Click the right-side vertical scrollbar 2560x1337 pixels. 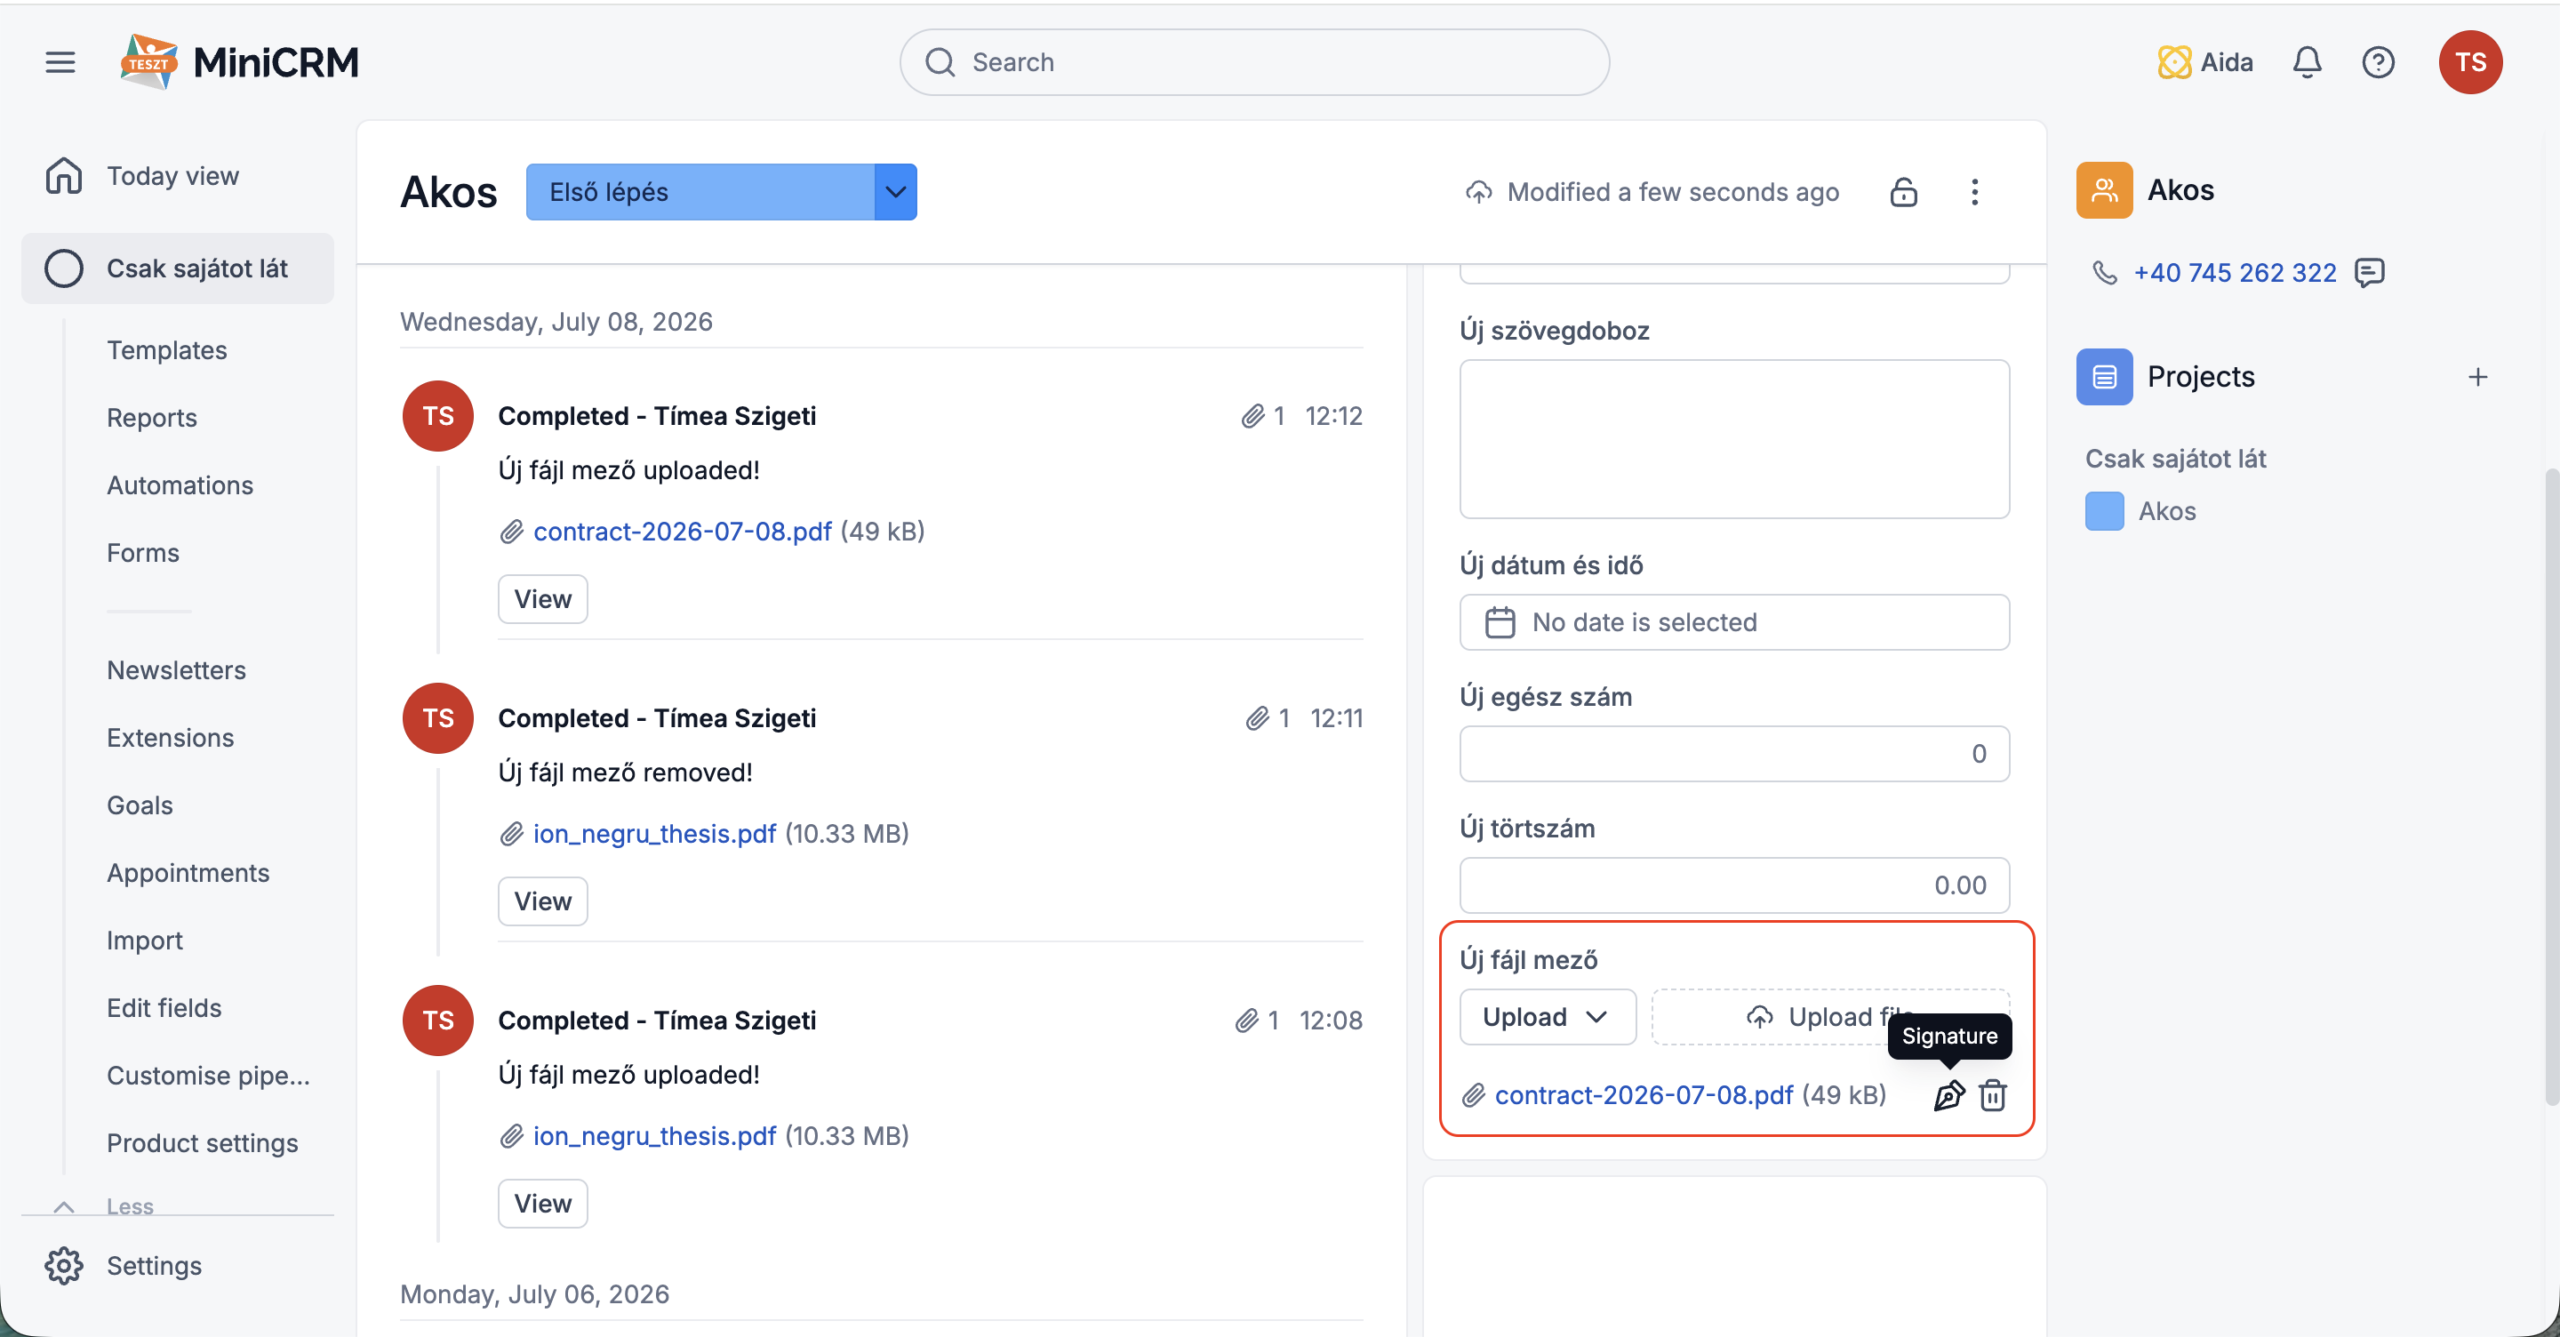[2551, 785]
